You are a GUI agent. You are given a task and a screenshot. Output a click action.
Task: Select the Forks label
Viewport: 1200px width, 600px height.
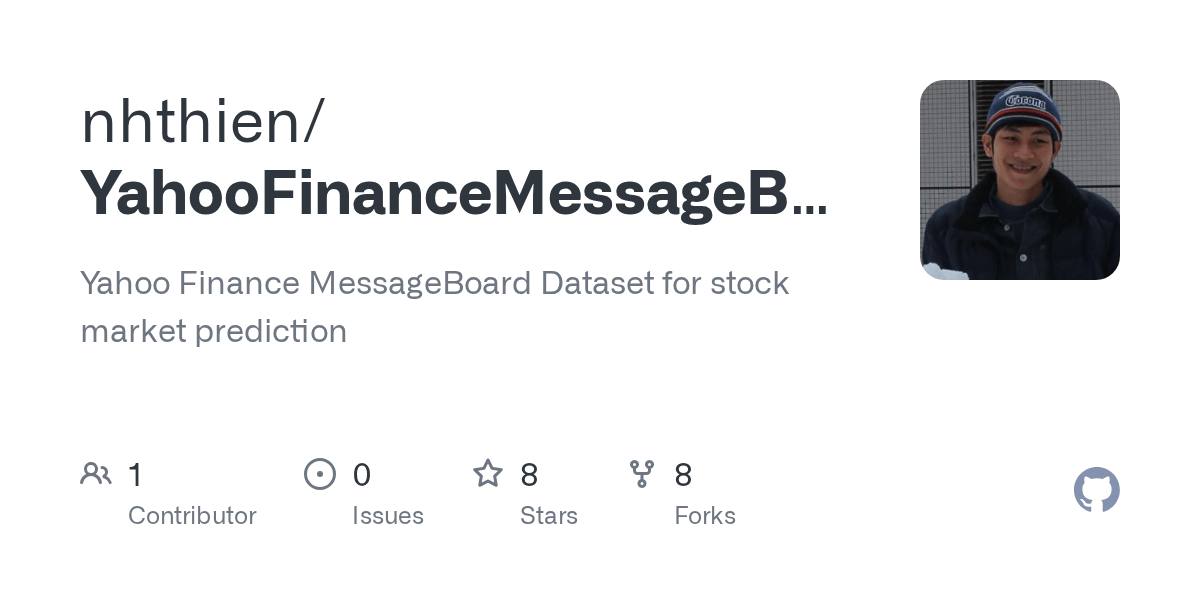[704, 516]
